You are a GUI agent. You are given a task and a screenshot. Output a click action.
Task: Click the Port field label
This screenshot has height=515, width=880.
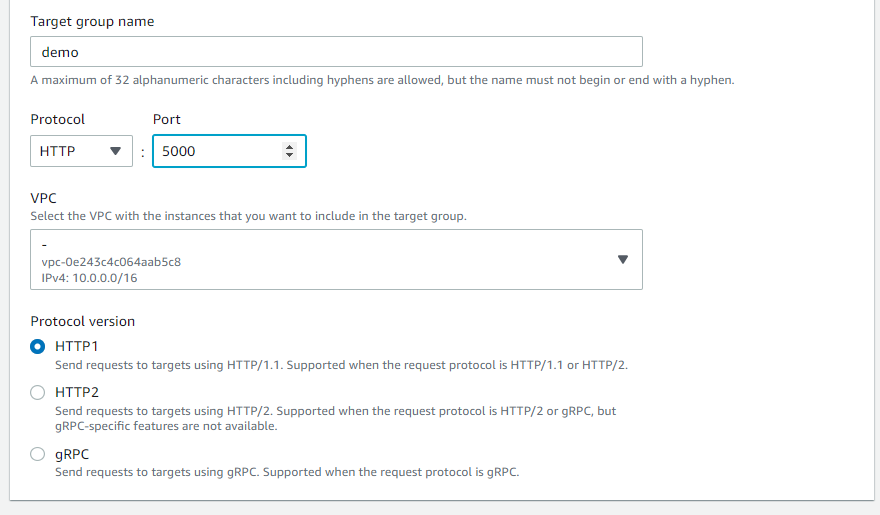(167, 119)
